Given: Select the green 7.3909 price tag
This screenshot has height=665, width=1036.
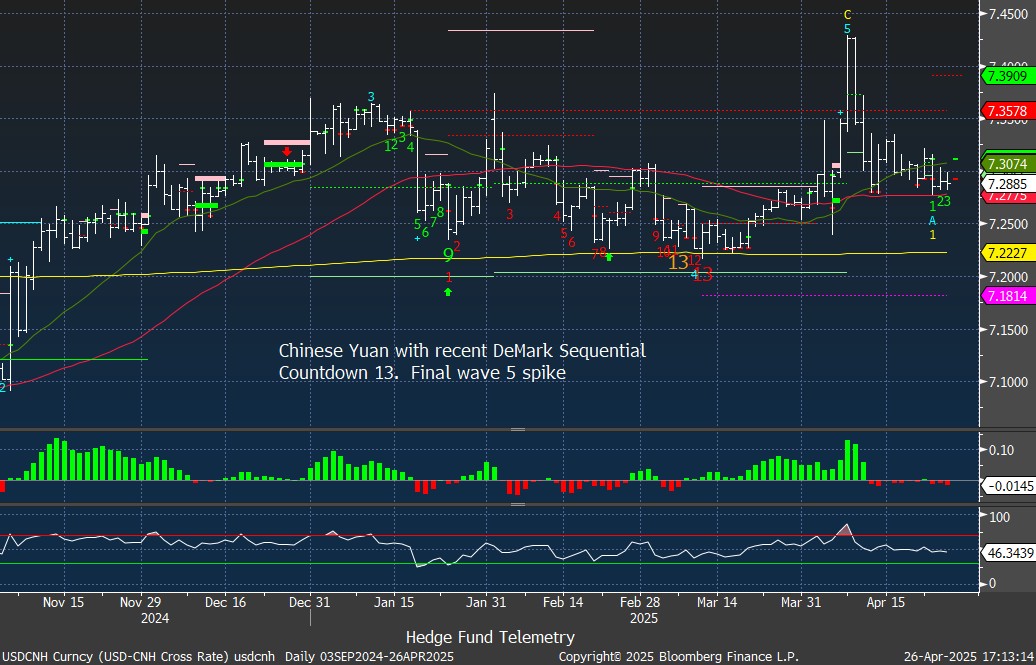Looking at the screenshot, I should pyautogui.click(x=1008, y=76).
